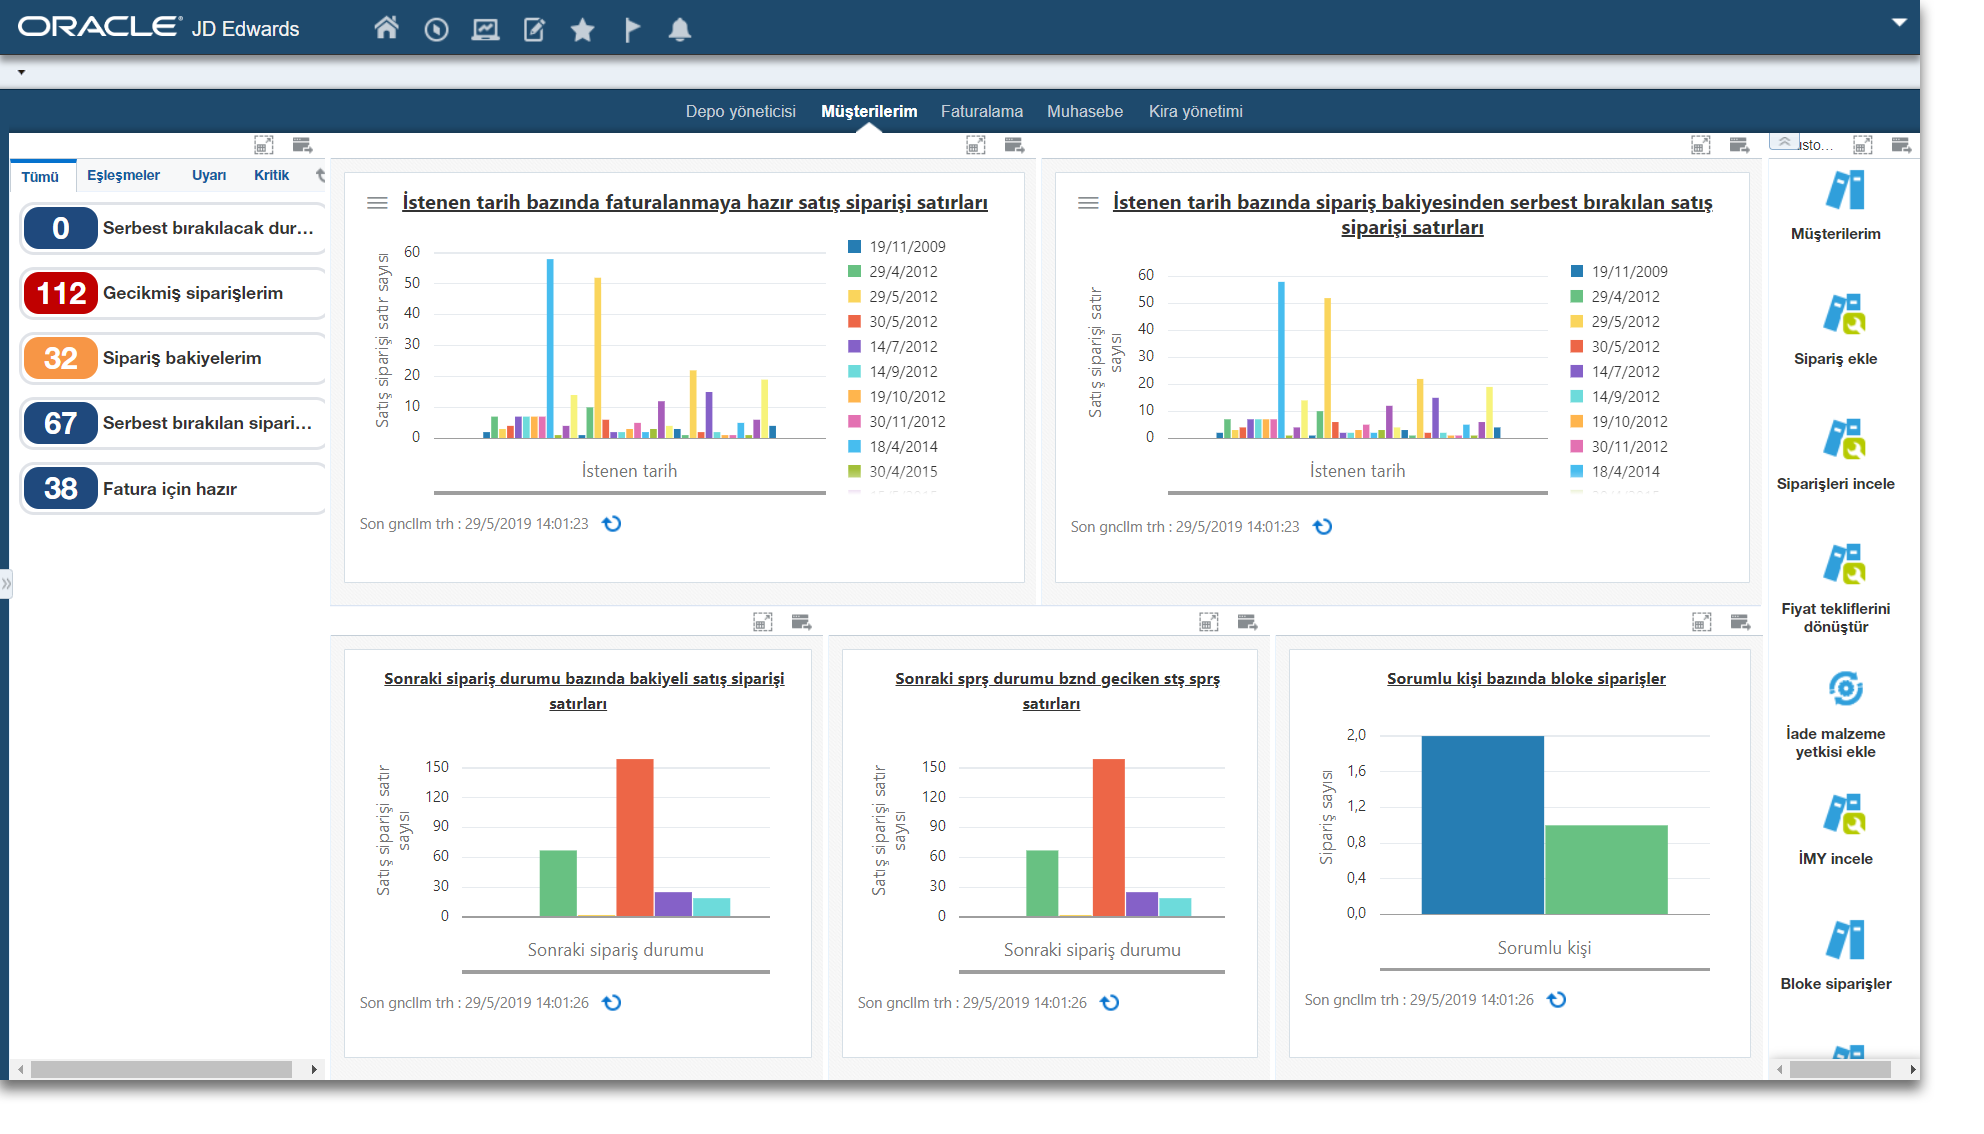The height and width of the screenshot is (1134, 1984).
Task: Open the recent reports clock icon
Action: pyautogui.click(x=436, y=30)
